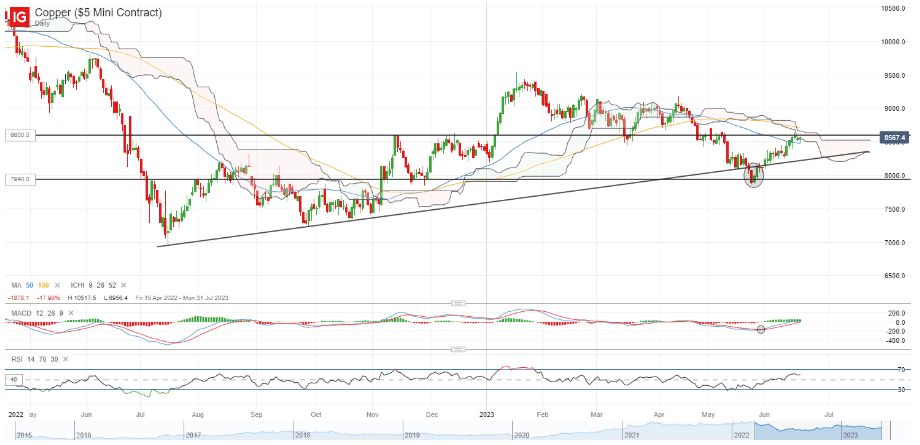Open MACD indicator settings label
Image resolution: width=920 pixels, height=445 pixels.
[21, 311]
